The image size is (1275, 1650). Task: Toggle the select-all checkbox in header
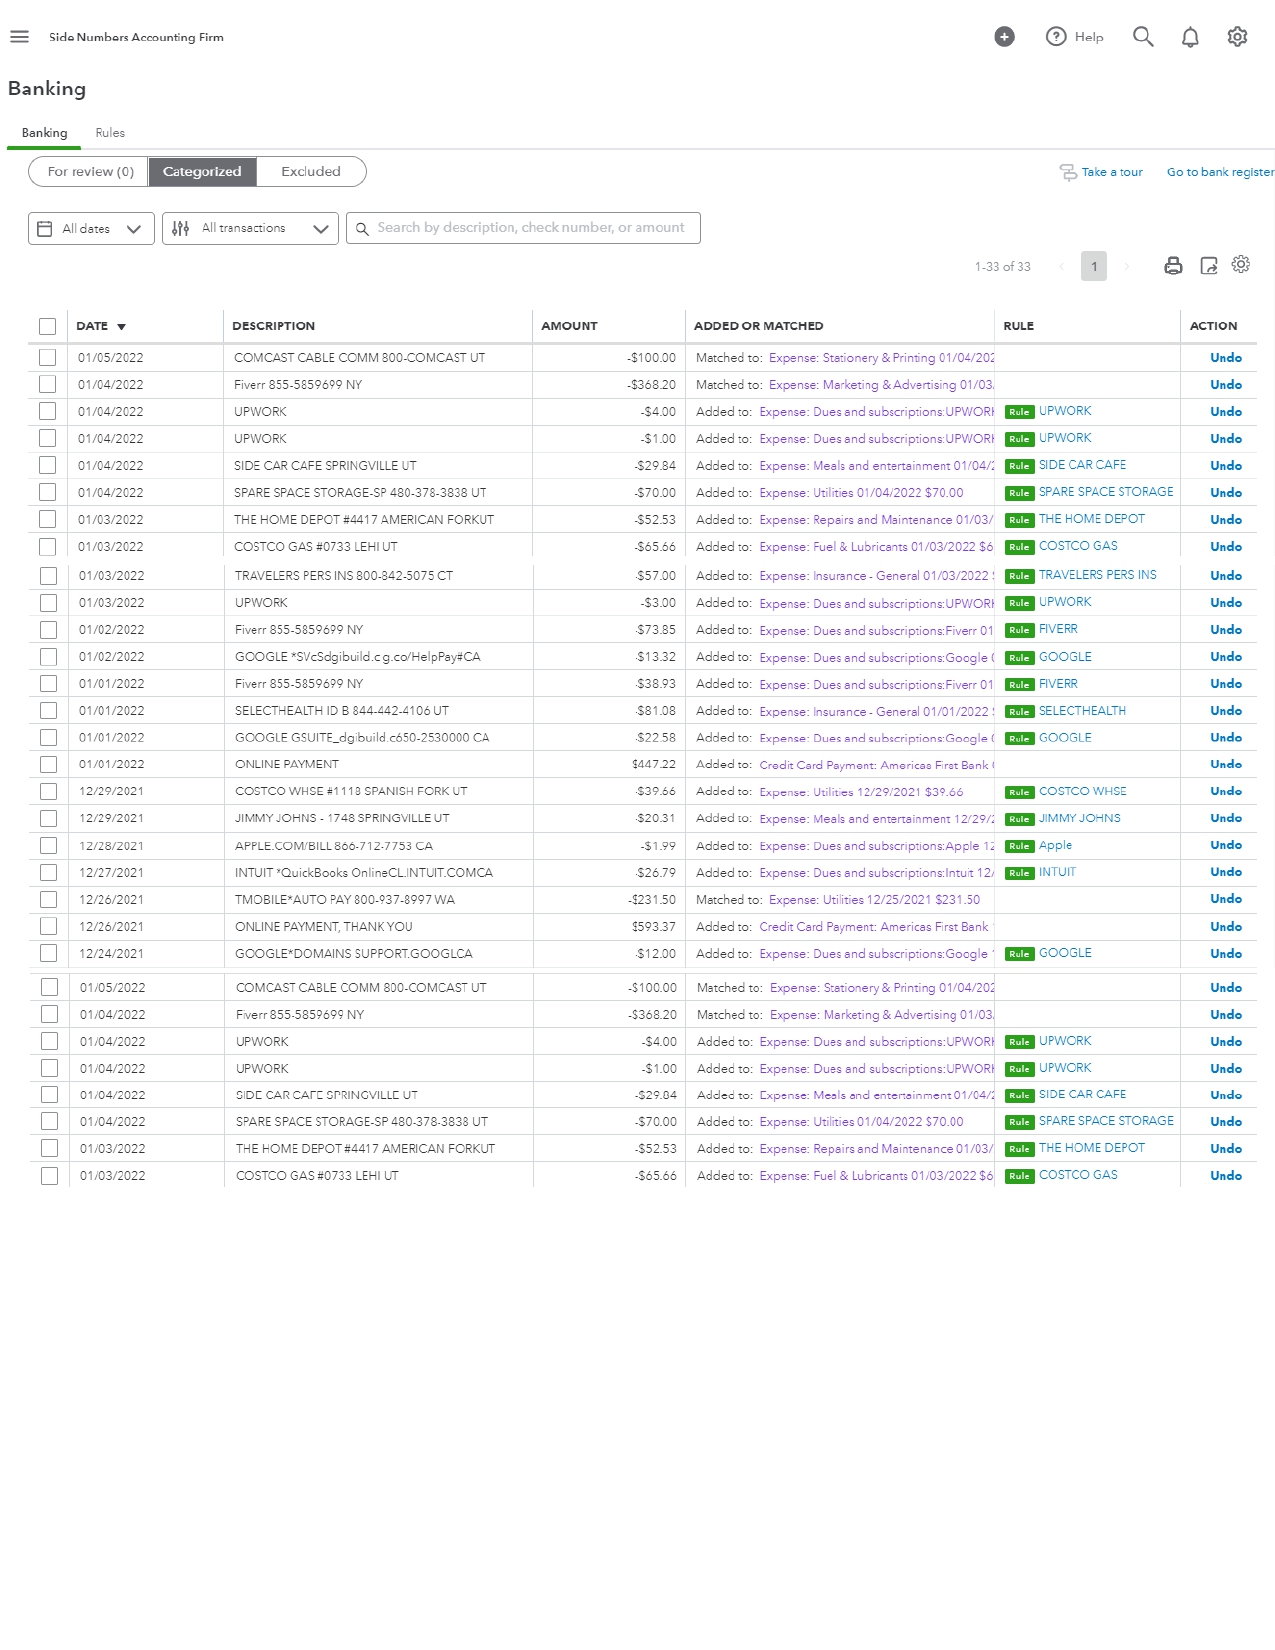[x=47, y=326]
